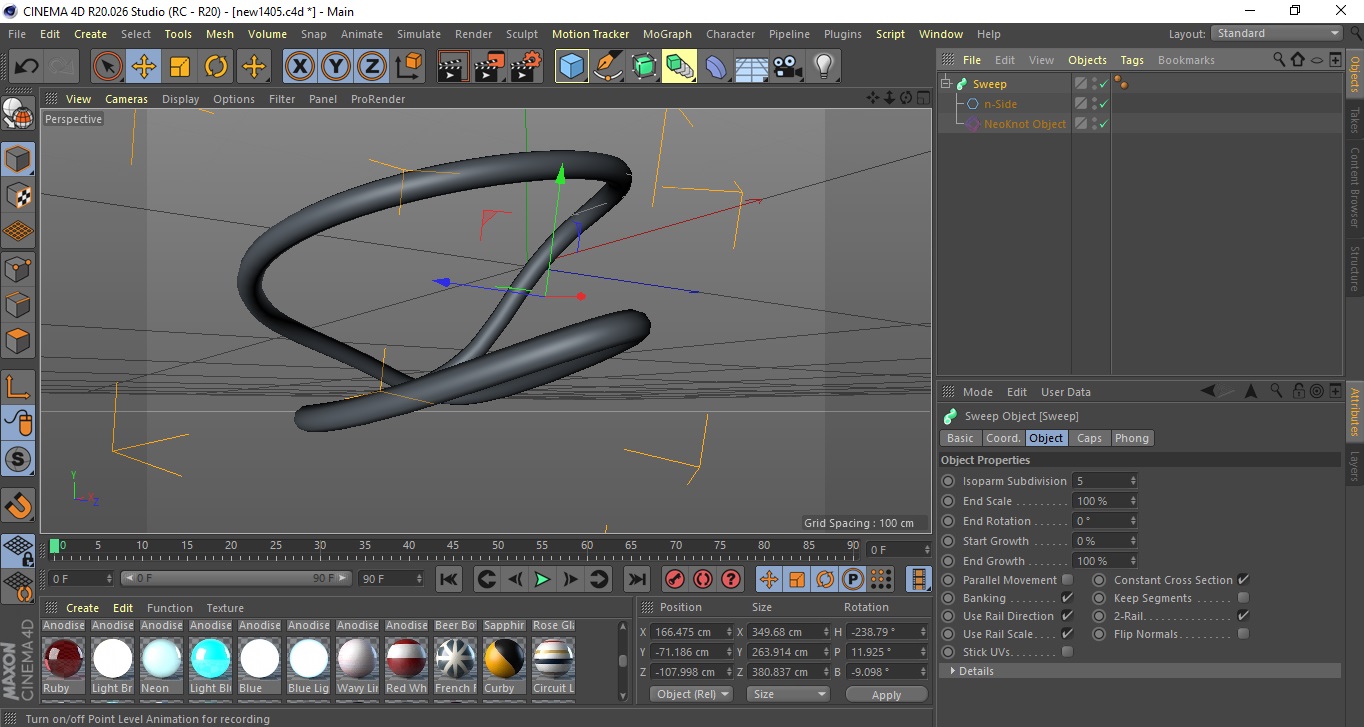Image resolution: width=1364 pixels, height=727 pixels.
Task: Open the Layout Standard dropdown
Action: (x=1277, y=33)
